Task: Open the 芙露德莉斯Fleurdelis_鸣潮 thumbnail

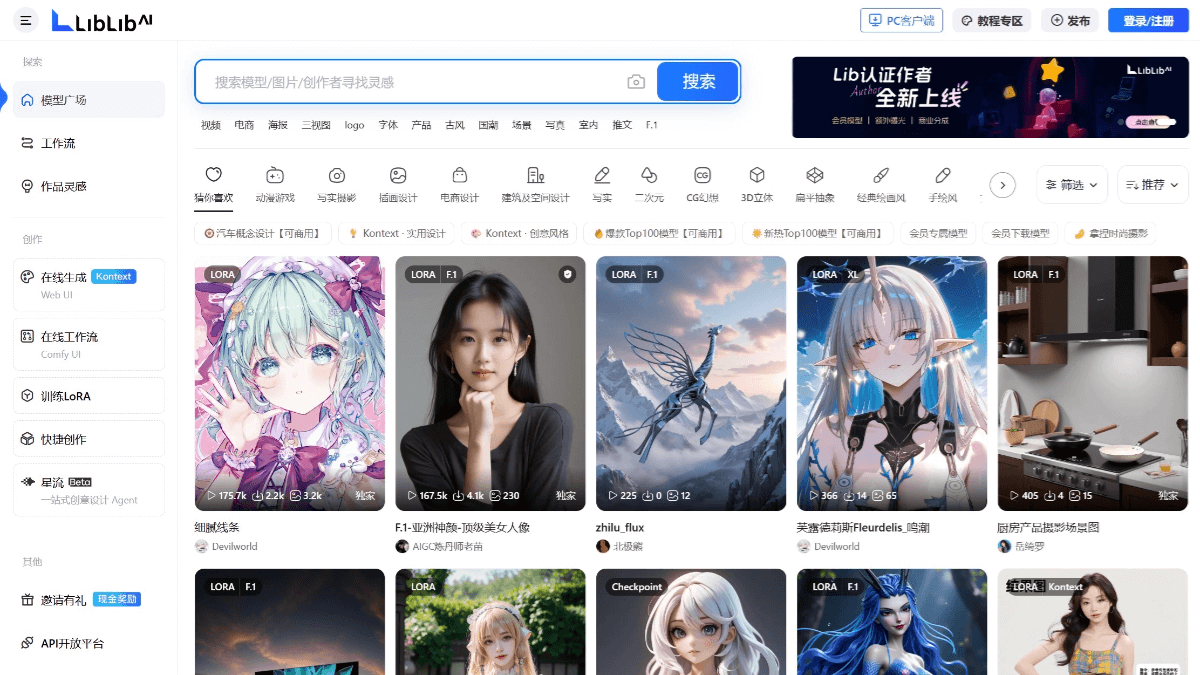Action: (x=892, y=384)
